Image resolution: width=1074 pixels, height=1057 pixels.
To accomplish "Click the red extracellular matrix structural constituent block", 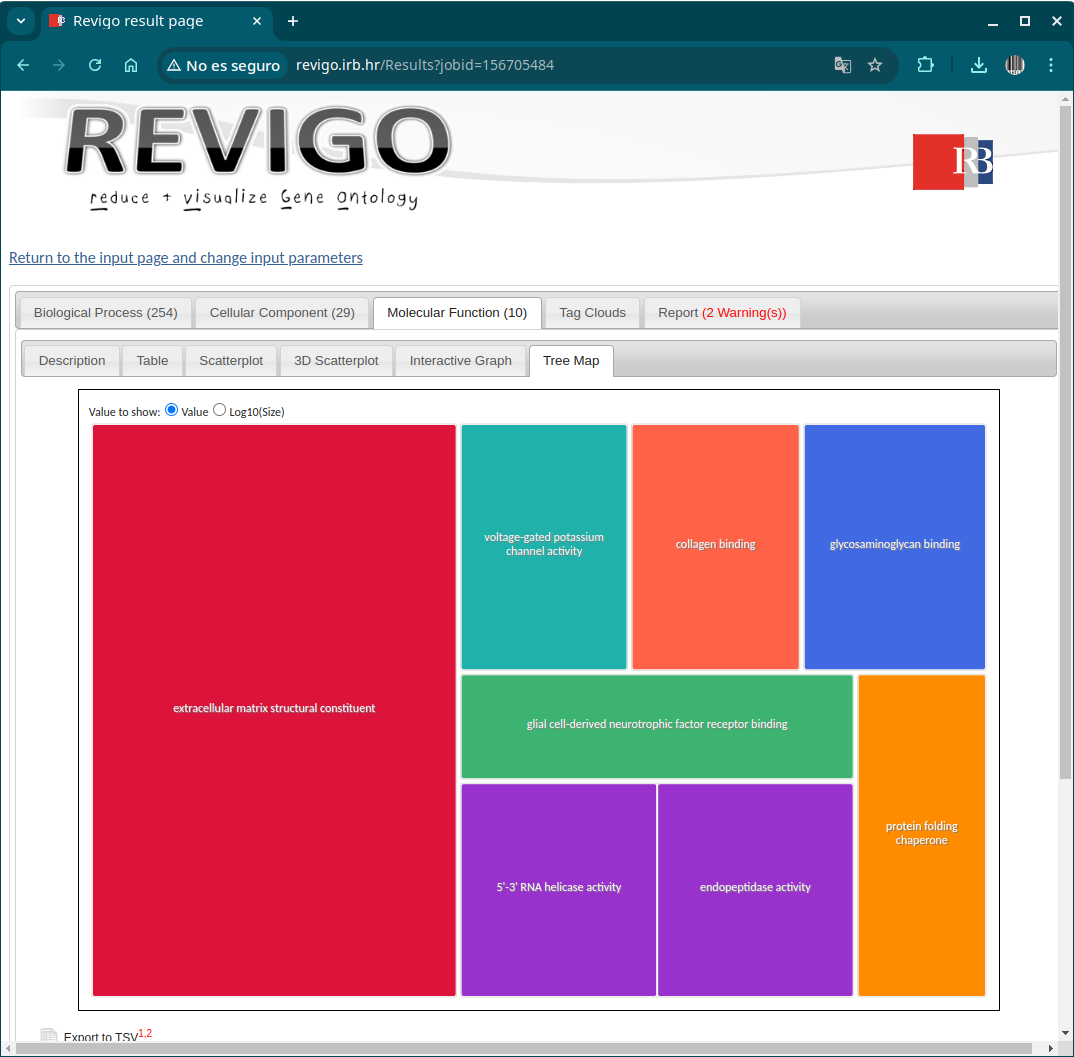I will tap(274, 709).
